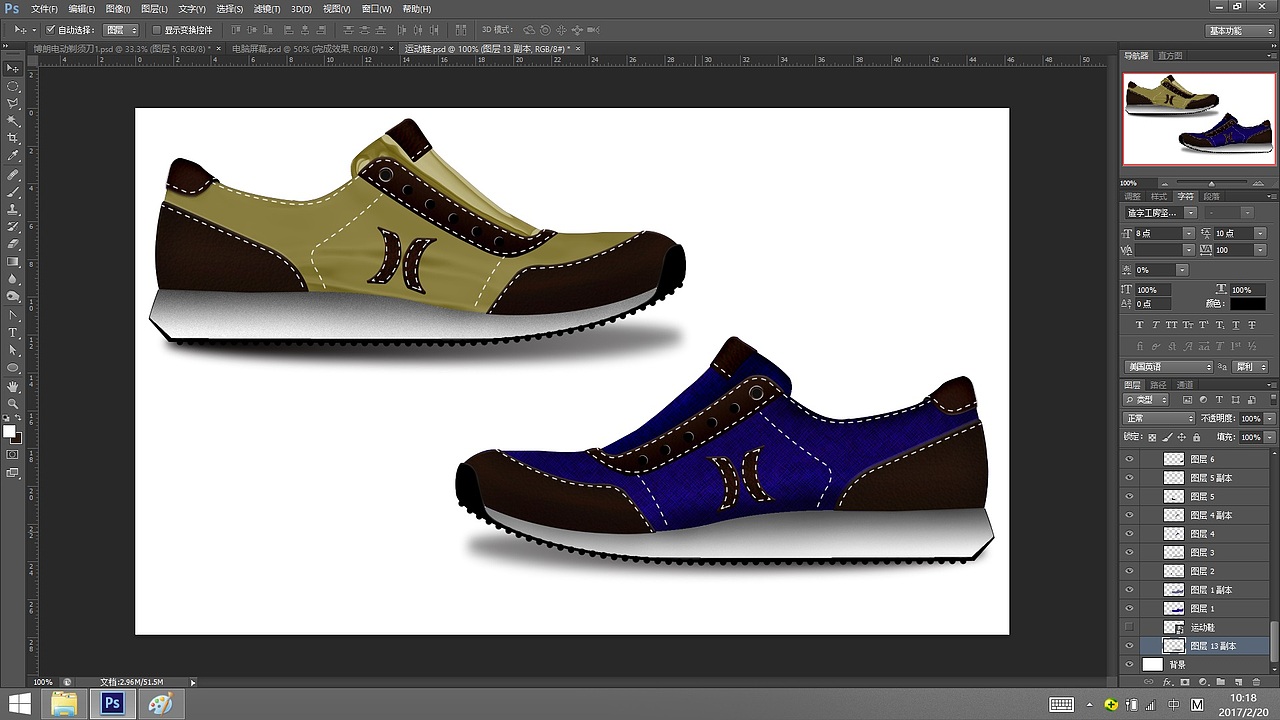Add a layer style with fx icon
This screenshot has height=720, width=1280.
1166,682
